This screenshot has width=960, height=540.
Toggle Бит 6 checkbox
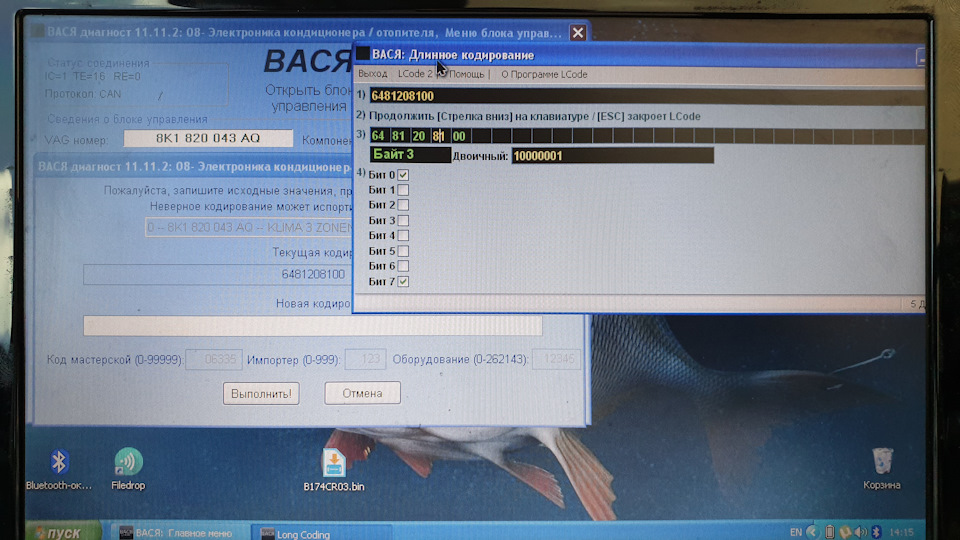pos(403,266)
